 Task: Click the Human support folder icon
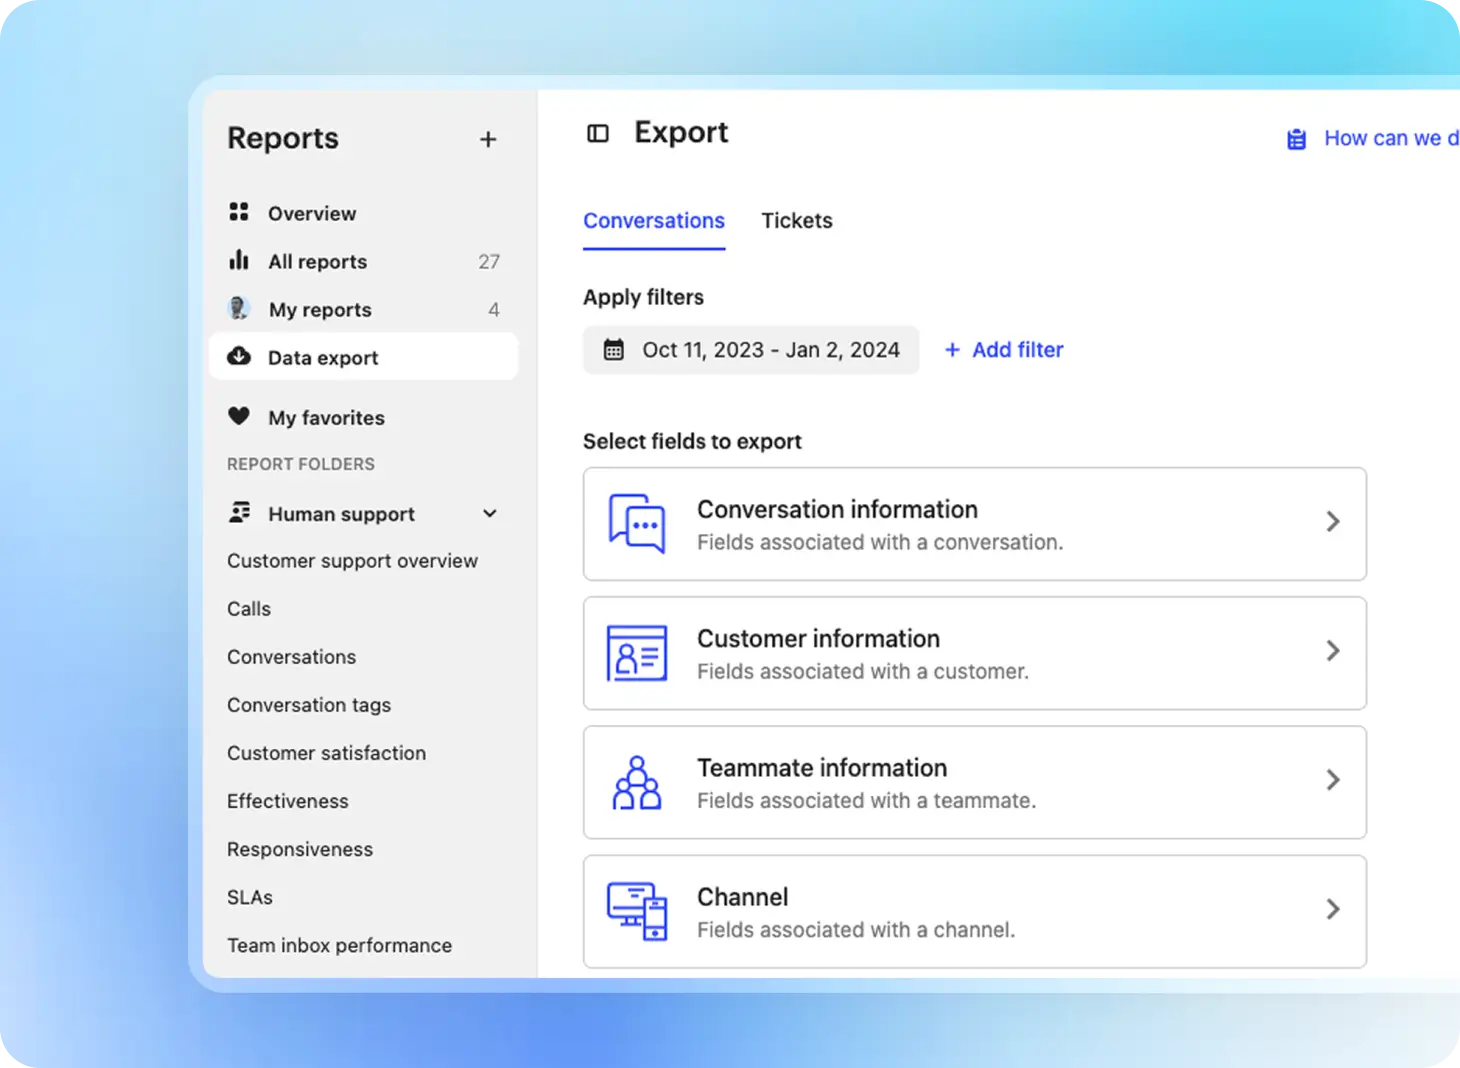[x=240, y=513]
